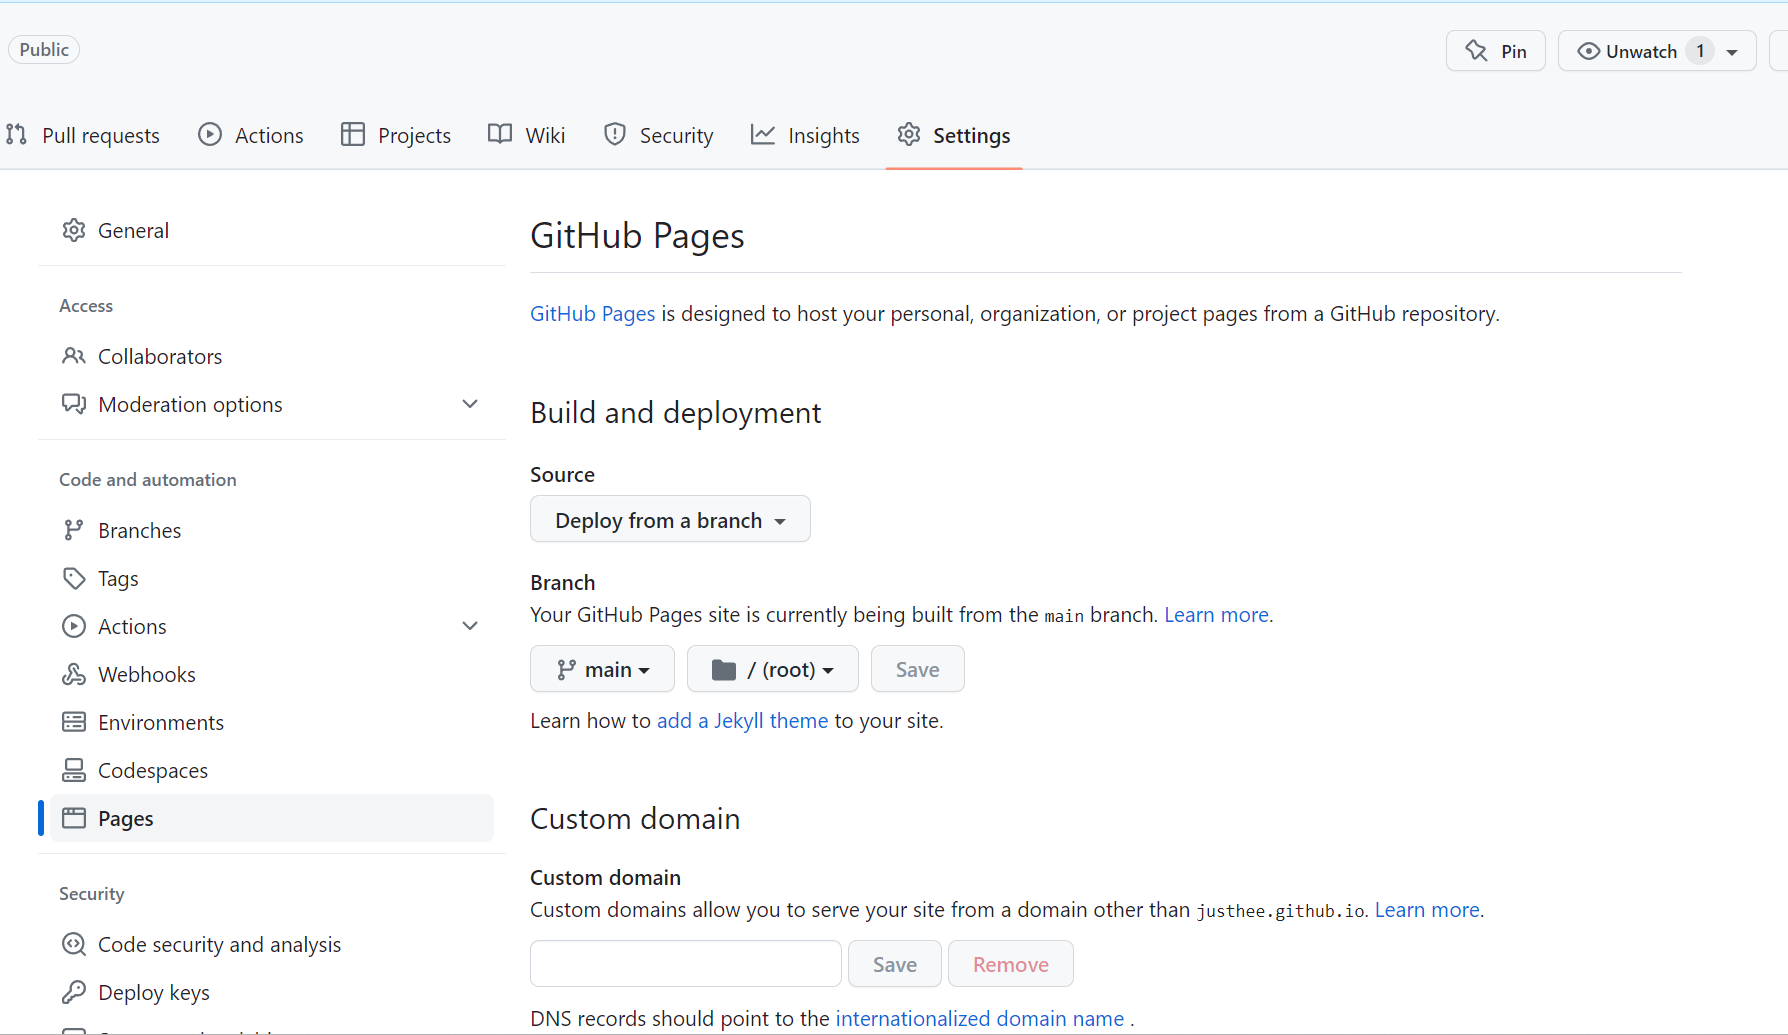Save the branch selection

pyautogui.click(x=918, y=669)
